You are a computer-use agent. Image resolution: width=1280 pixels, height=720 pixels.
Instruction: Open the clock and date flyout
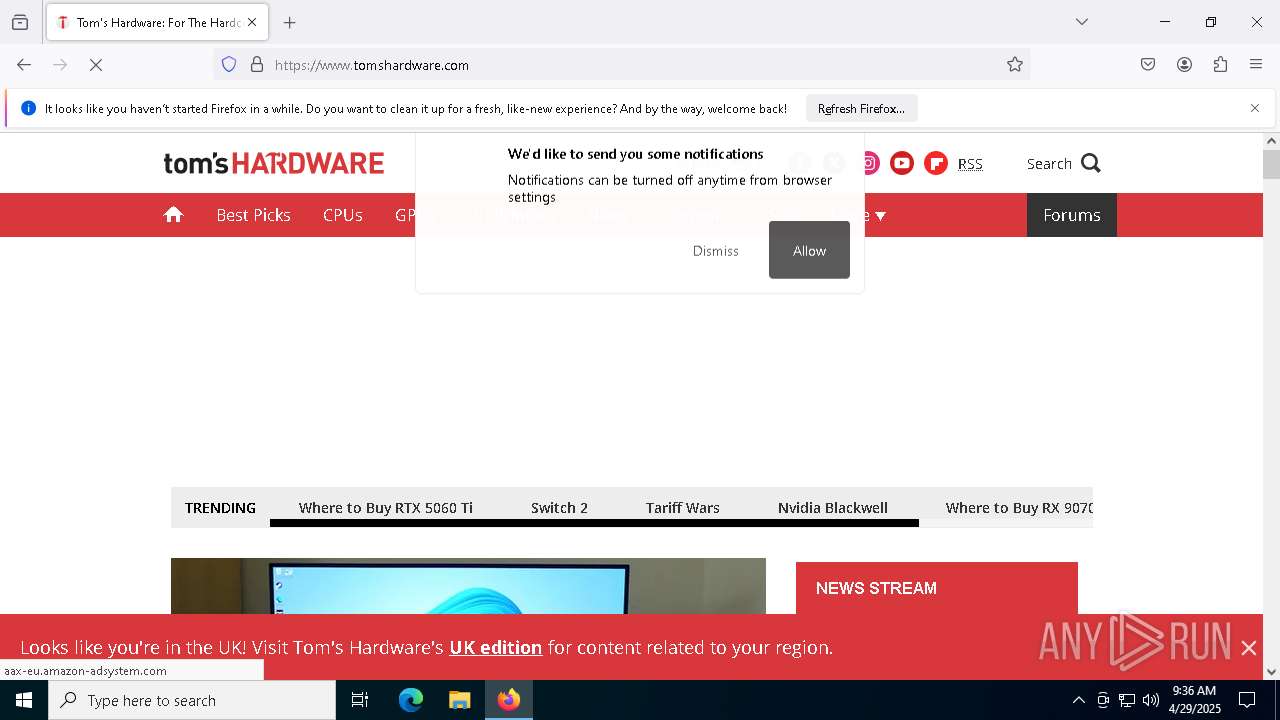pos(1194,700)
